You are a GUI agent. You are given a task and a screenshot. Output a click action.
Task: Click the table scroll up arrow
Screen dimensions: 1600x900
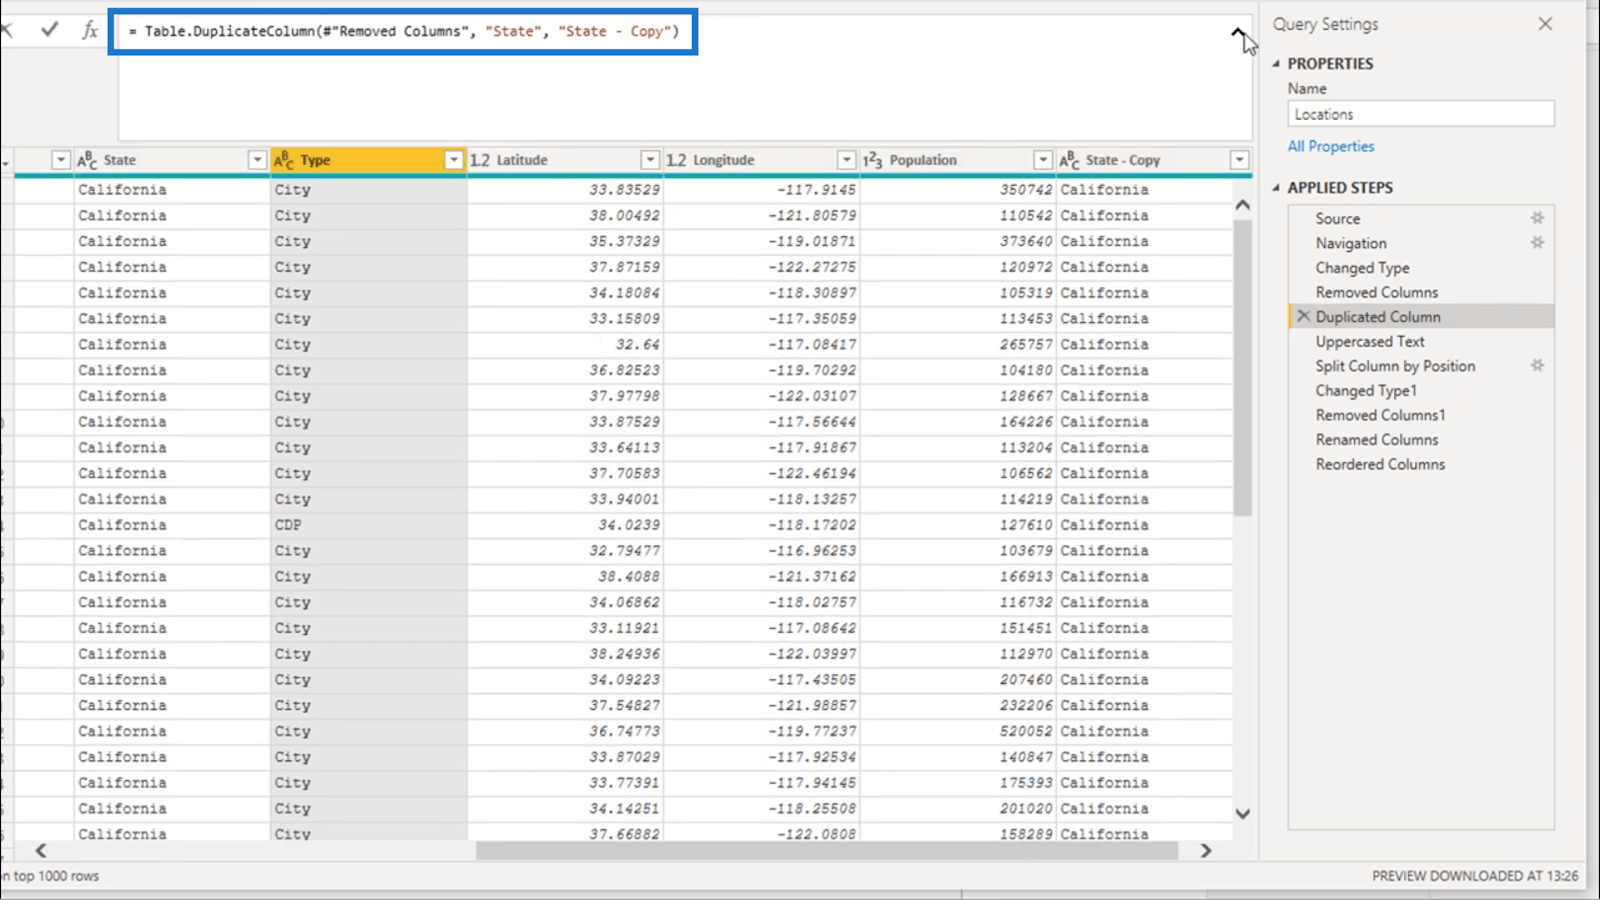[1242, 204]
